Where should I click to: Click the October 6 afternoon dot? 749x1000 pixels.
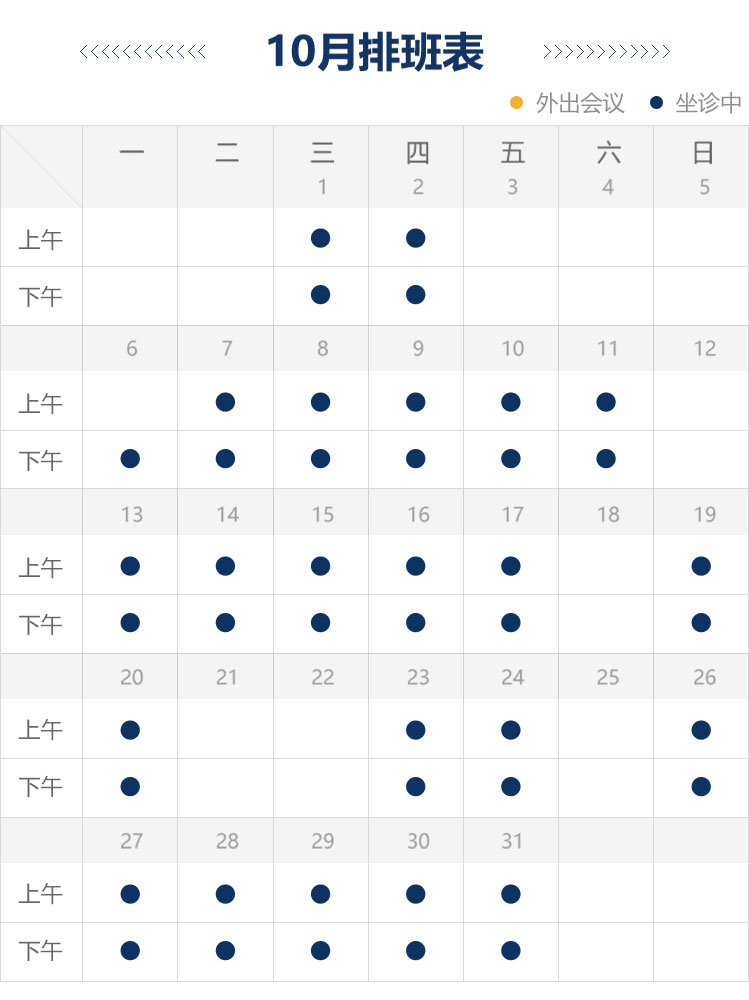[x=130, y=459]
